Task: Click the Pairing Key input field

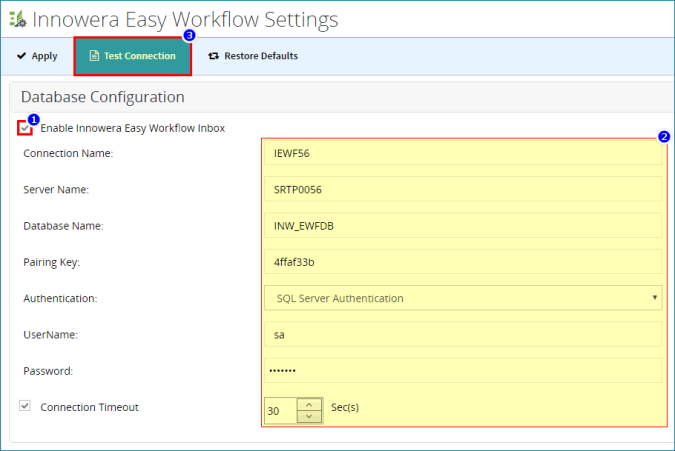Action: [463, 262]
